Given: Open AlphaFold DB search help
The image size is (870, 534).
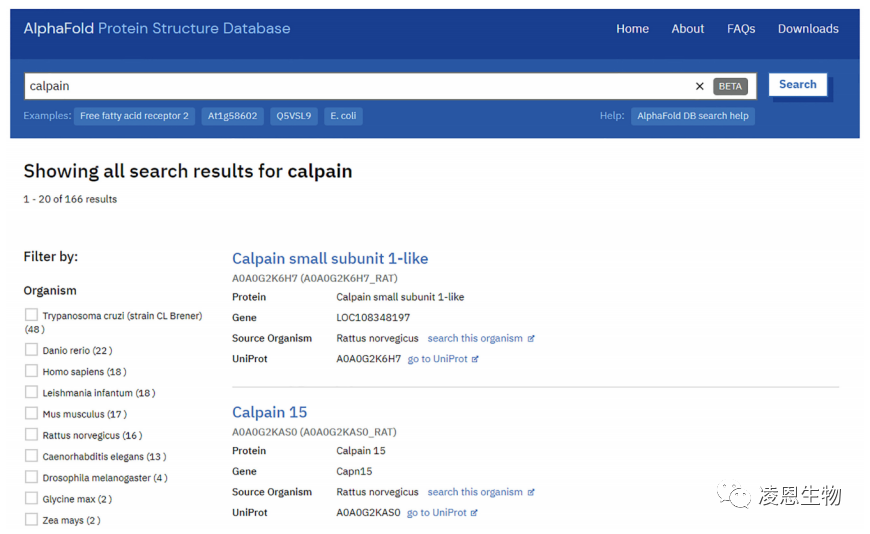Looking at the screenshot, I should pos(692,116).
